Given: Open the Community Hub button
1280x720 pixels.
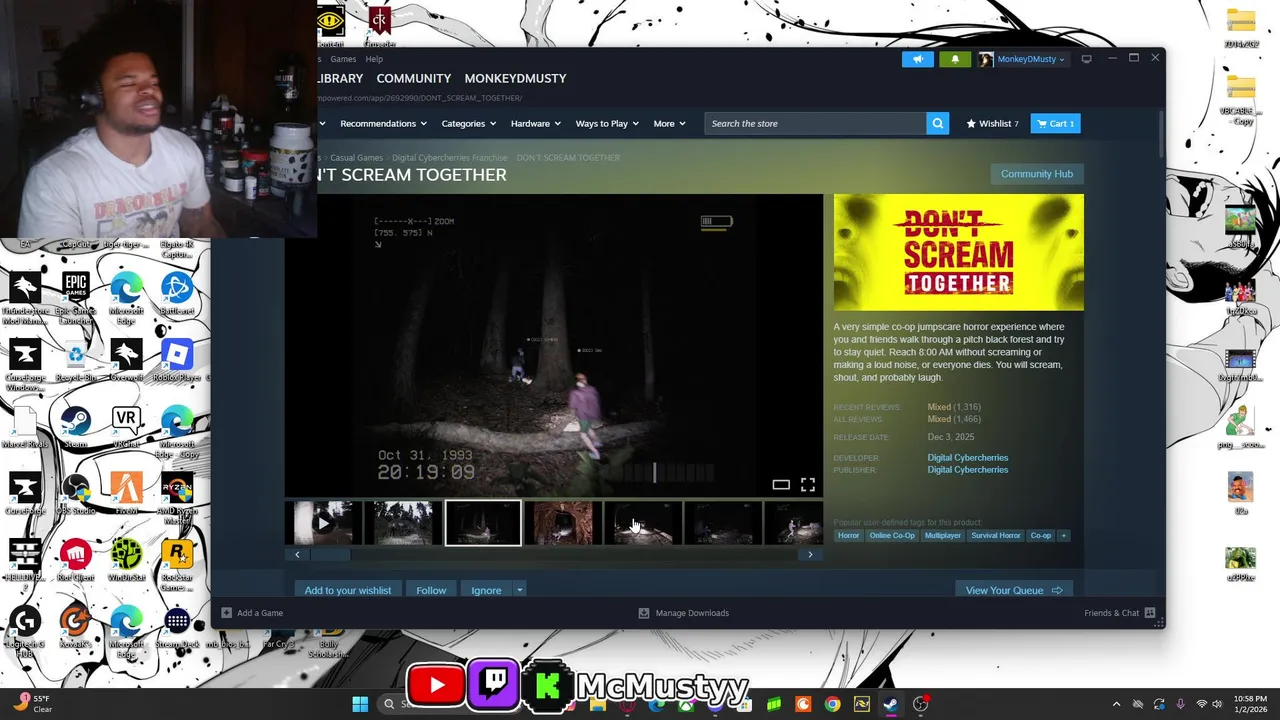Looking at the screenshot, I should coord(1036,174).
